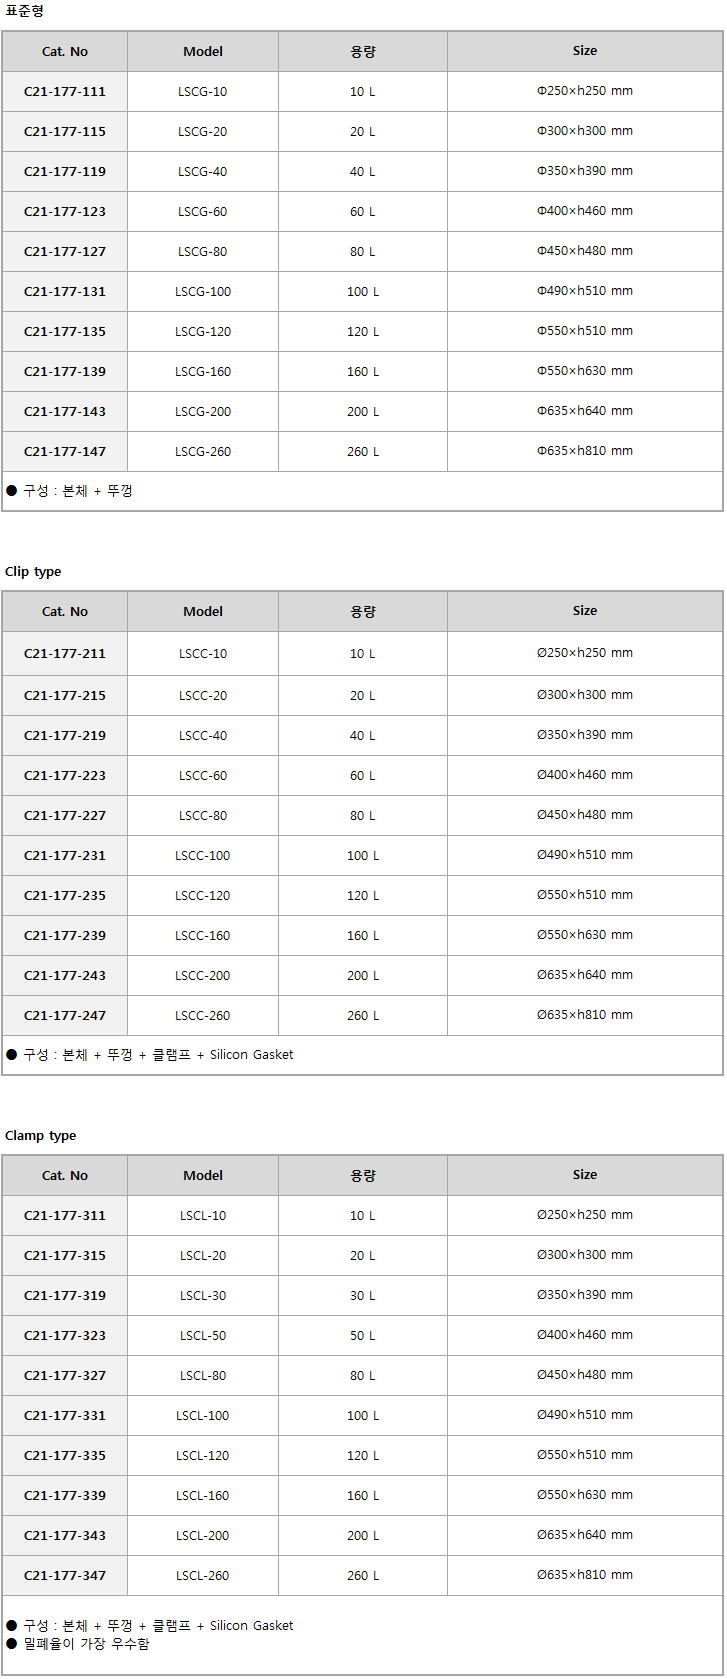Screen dimensions: 727x1679
Task: Click the Clamp type section heading
Action: pos(40,1136)
